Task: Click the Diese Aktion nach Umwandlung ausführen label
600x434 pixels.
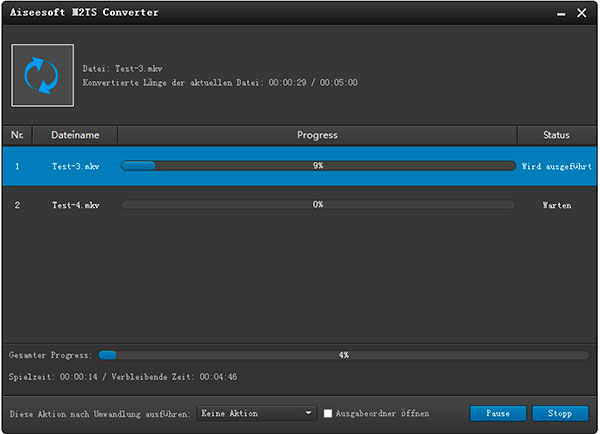Action: point(100,414)
